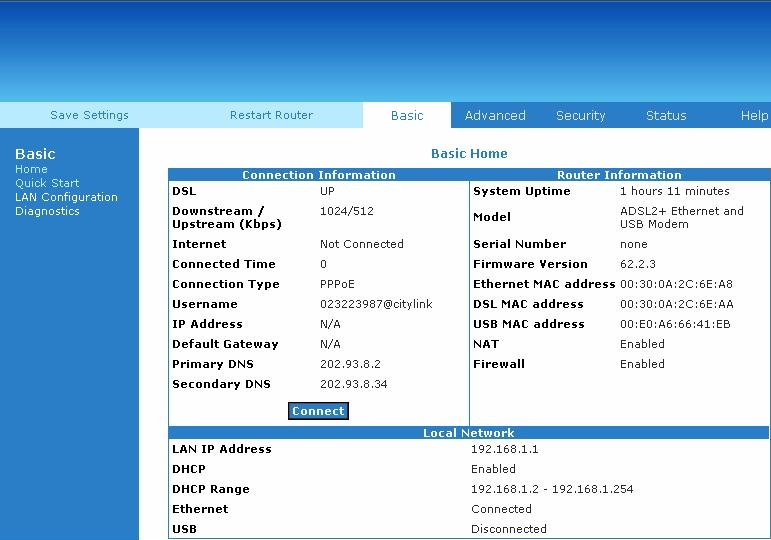Click Secondary DNS value 202.93.8.34

point(354,384)
